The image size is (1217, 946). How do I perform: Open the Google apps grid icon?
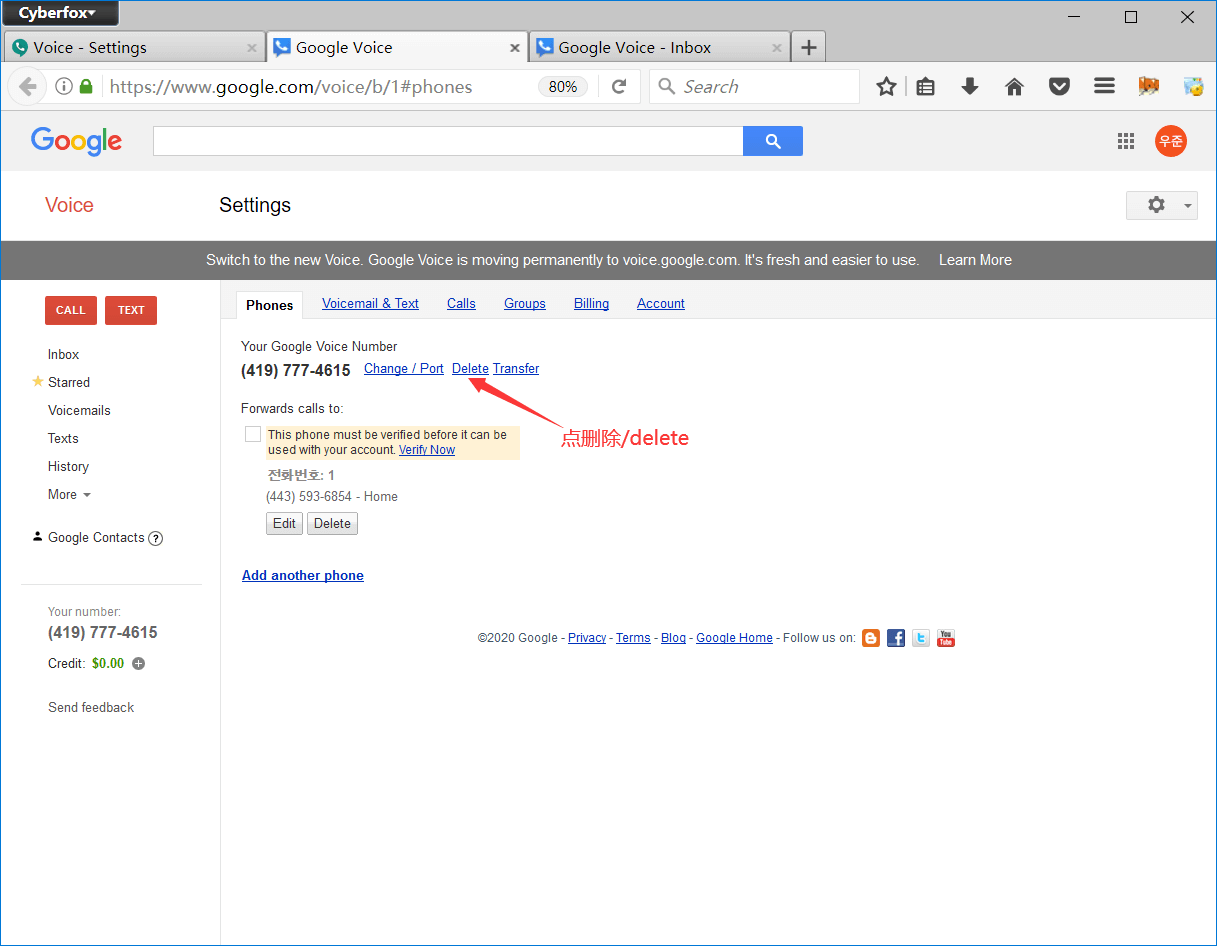(x=1126, y=141)
